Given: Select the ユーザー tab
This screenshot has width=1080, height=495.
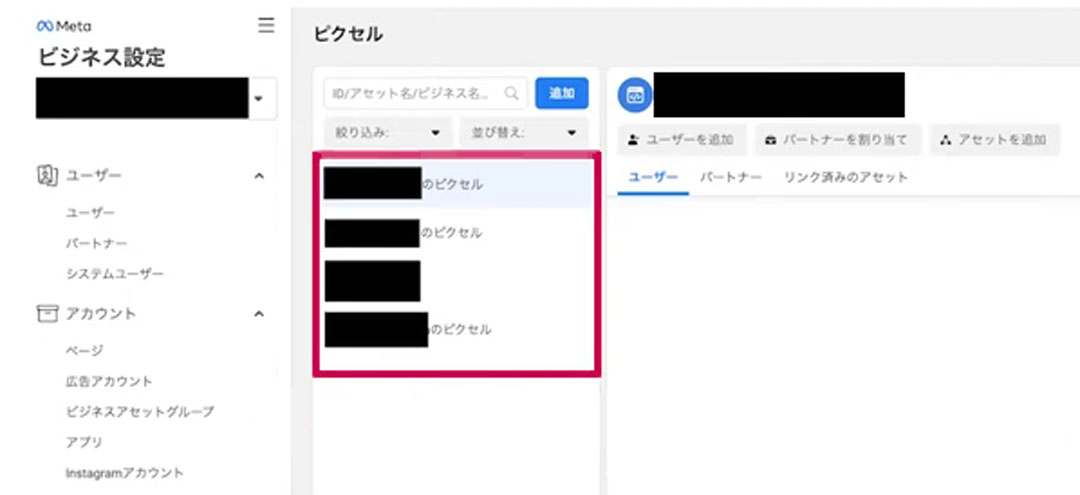Looking at the screenshot, I should click(x=652, y=178).
